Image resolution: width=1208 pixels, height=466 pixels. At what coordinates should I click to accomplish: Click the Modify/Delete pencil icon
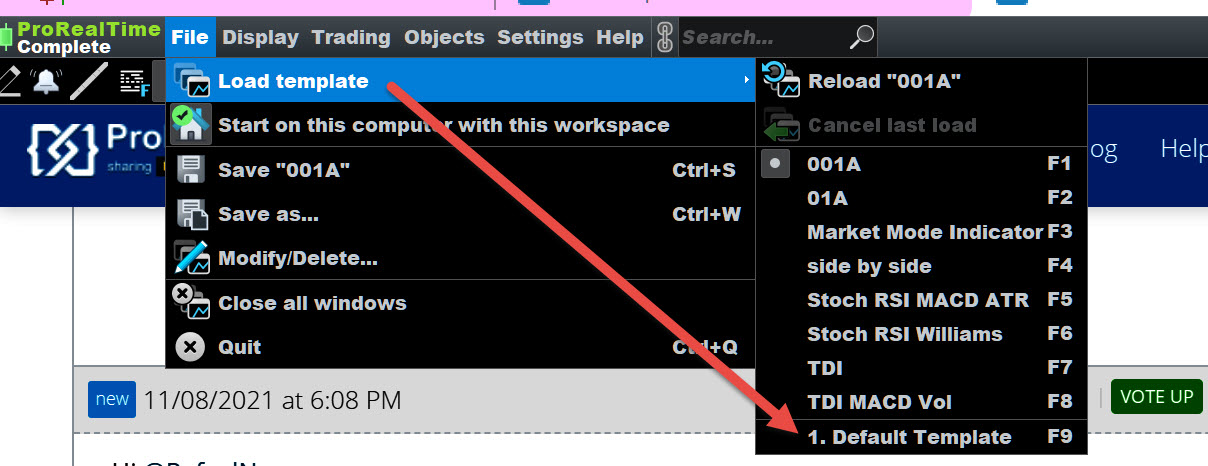[190, 258]
